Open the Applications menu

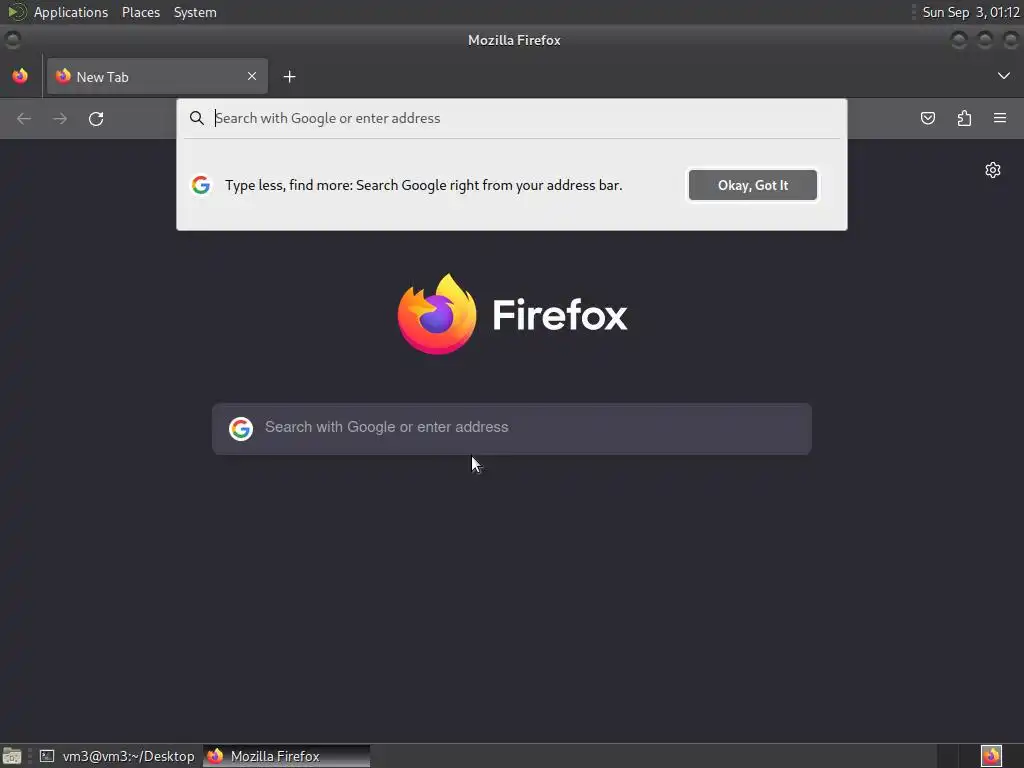click(71, 12)
